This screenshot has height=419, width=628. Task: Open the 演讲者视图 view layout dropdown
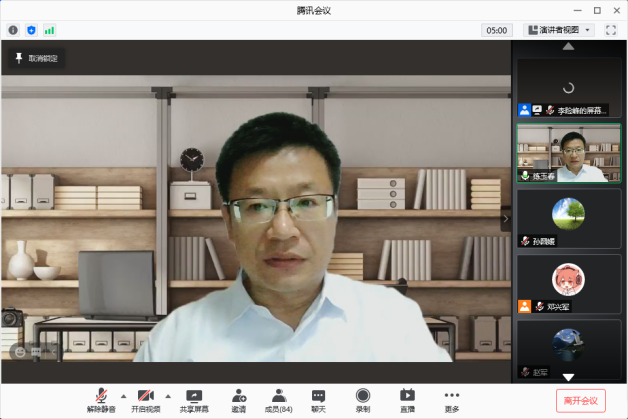(558, 30)
